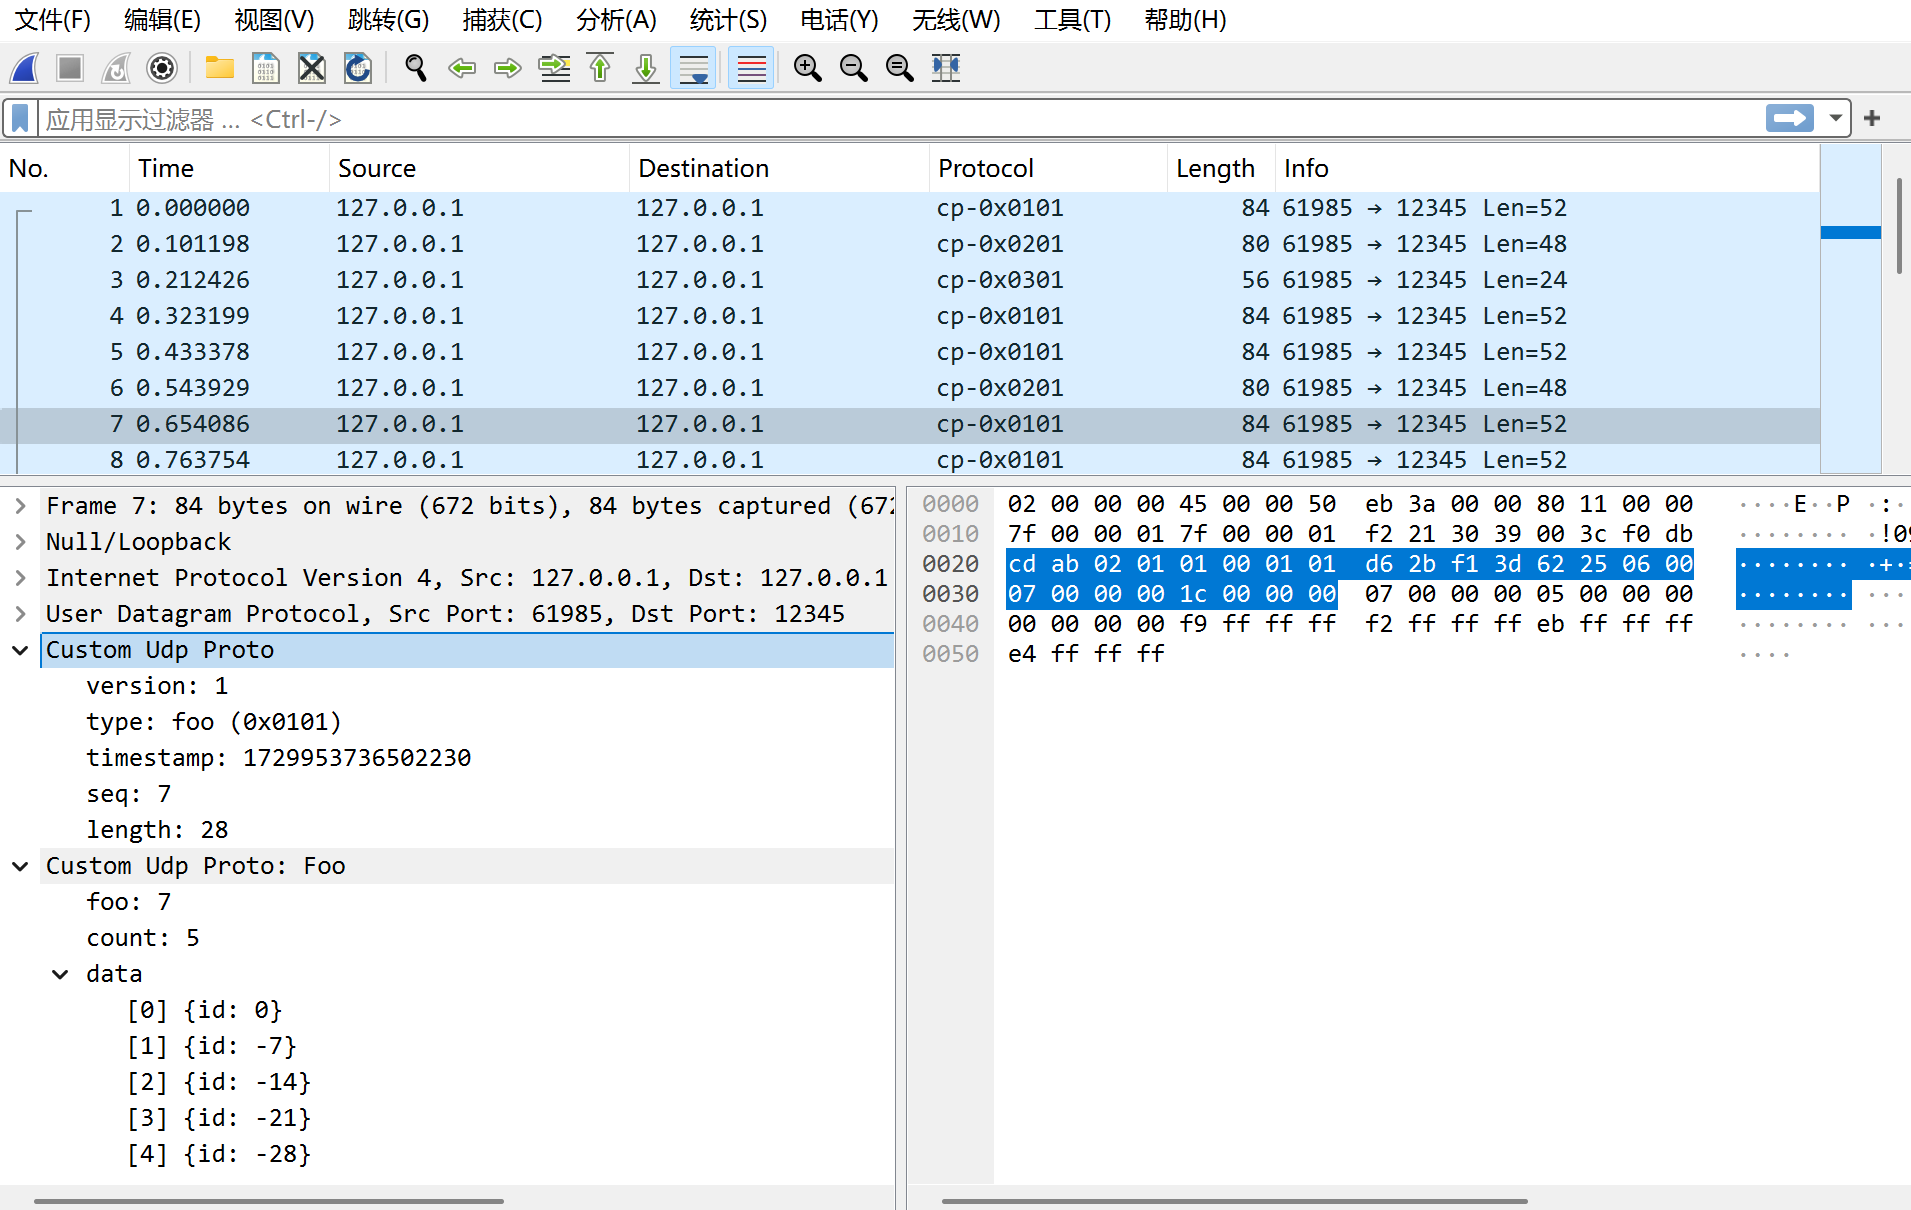Add a filter button with the plus
1911x1210 pixels.
click(1872, 119)
